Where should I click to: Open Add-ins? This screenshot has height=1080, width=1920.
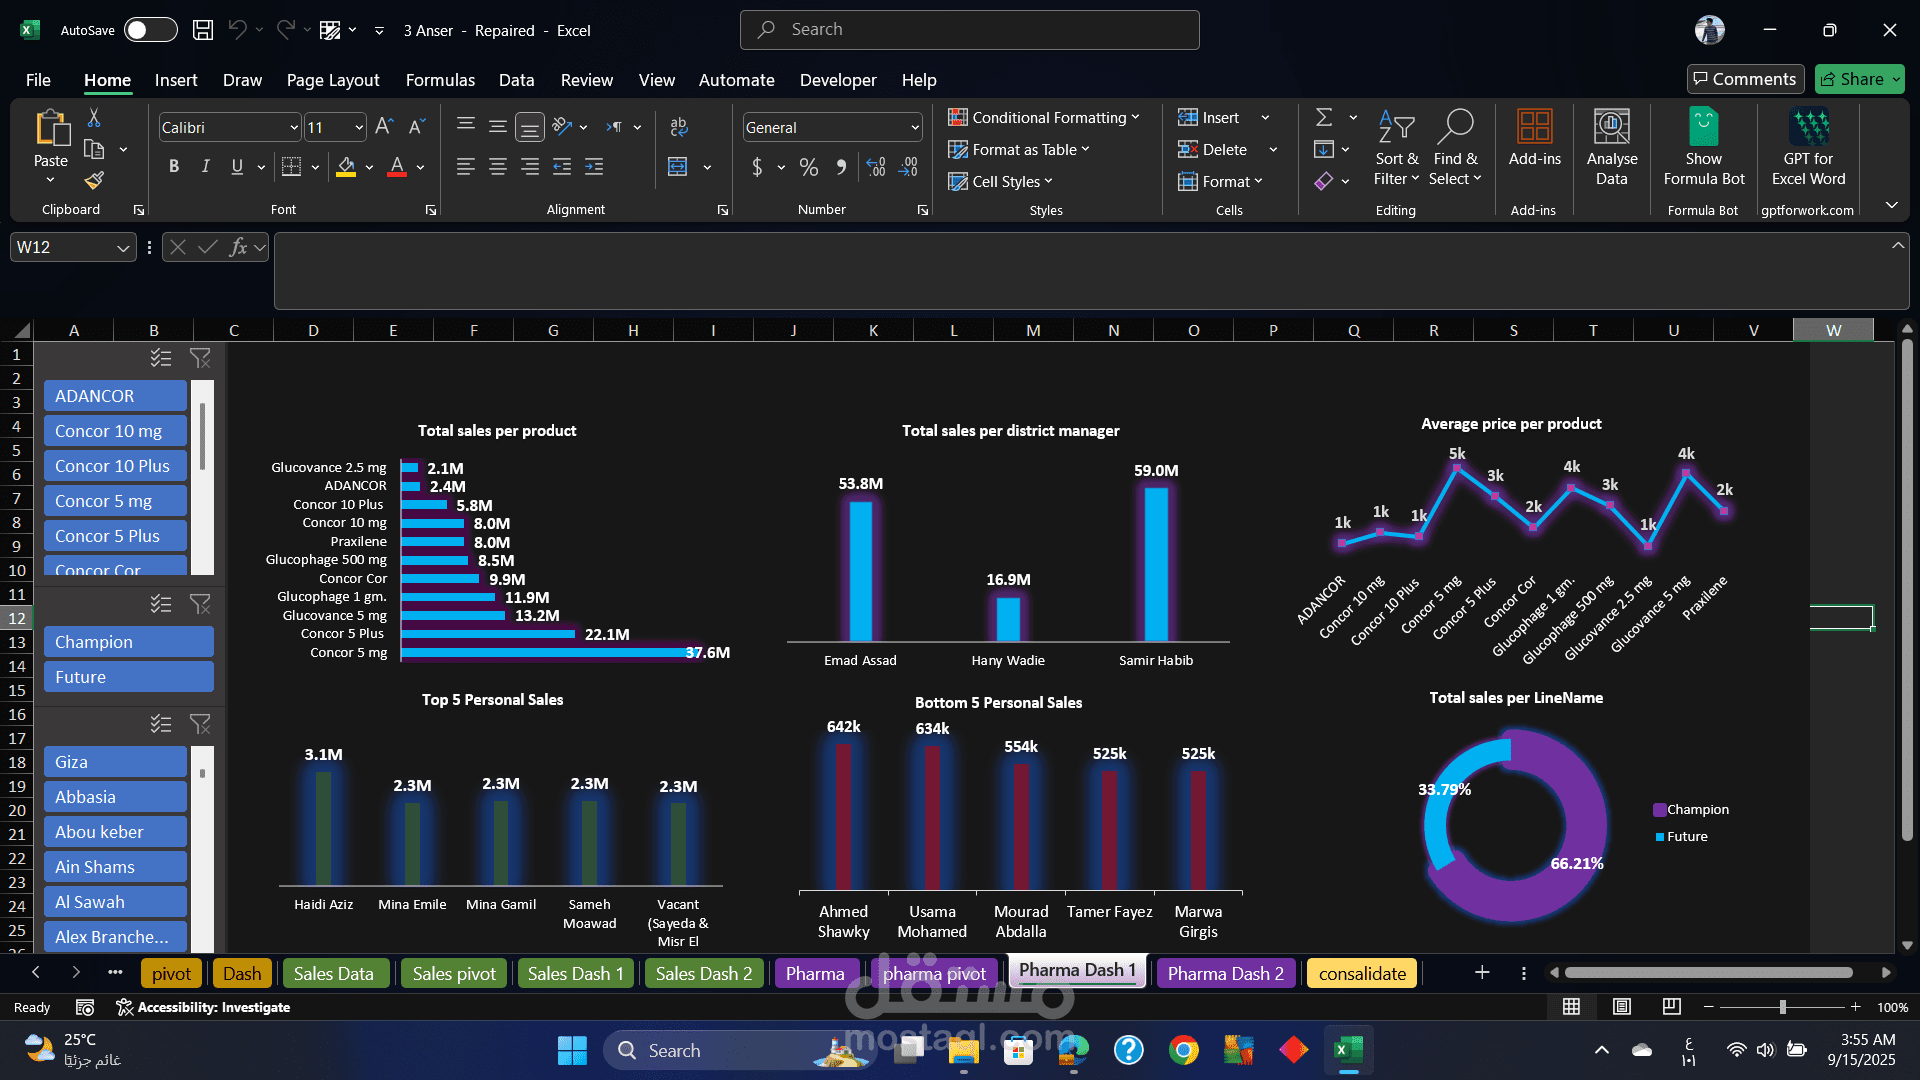[x=1535, y=138]
